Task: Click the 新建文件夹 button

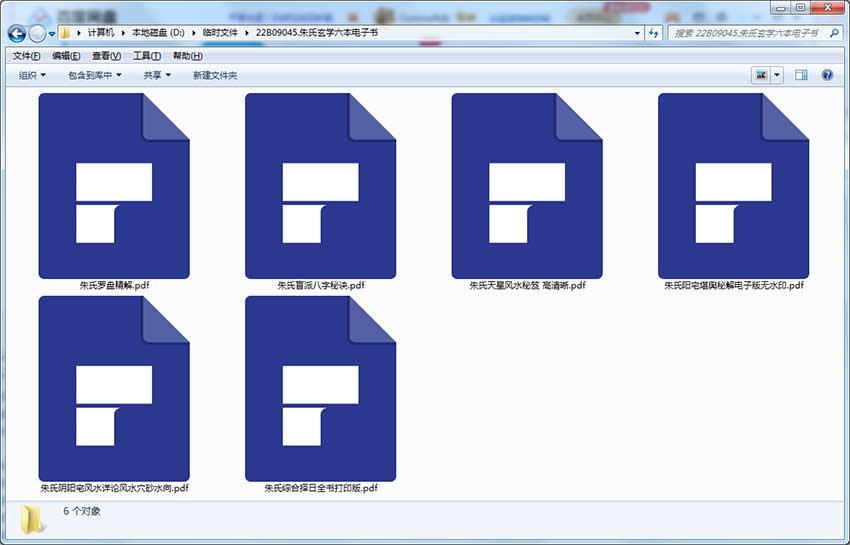Action: point(215,75)
